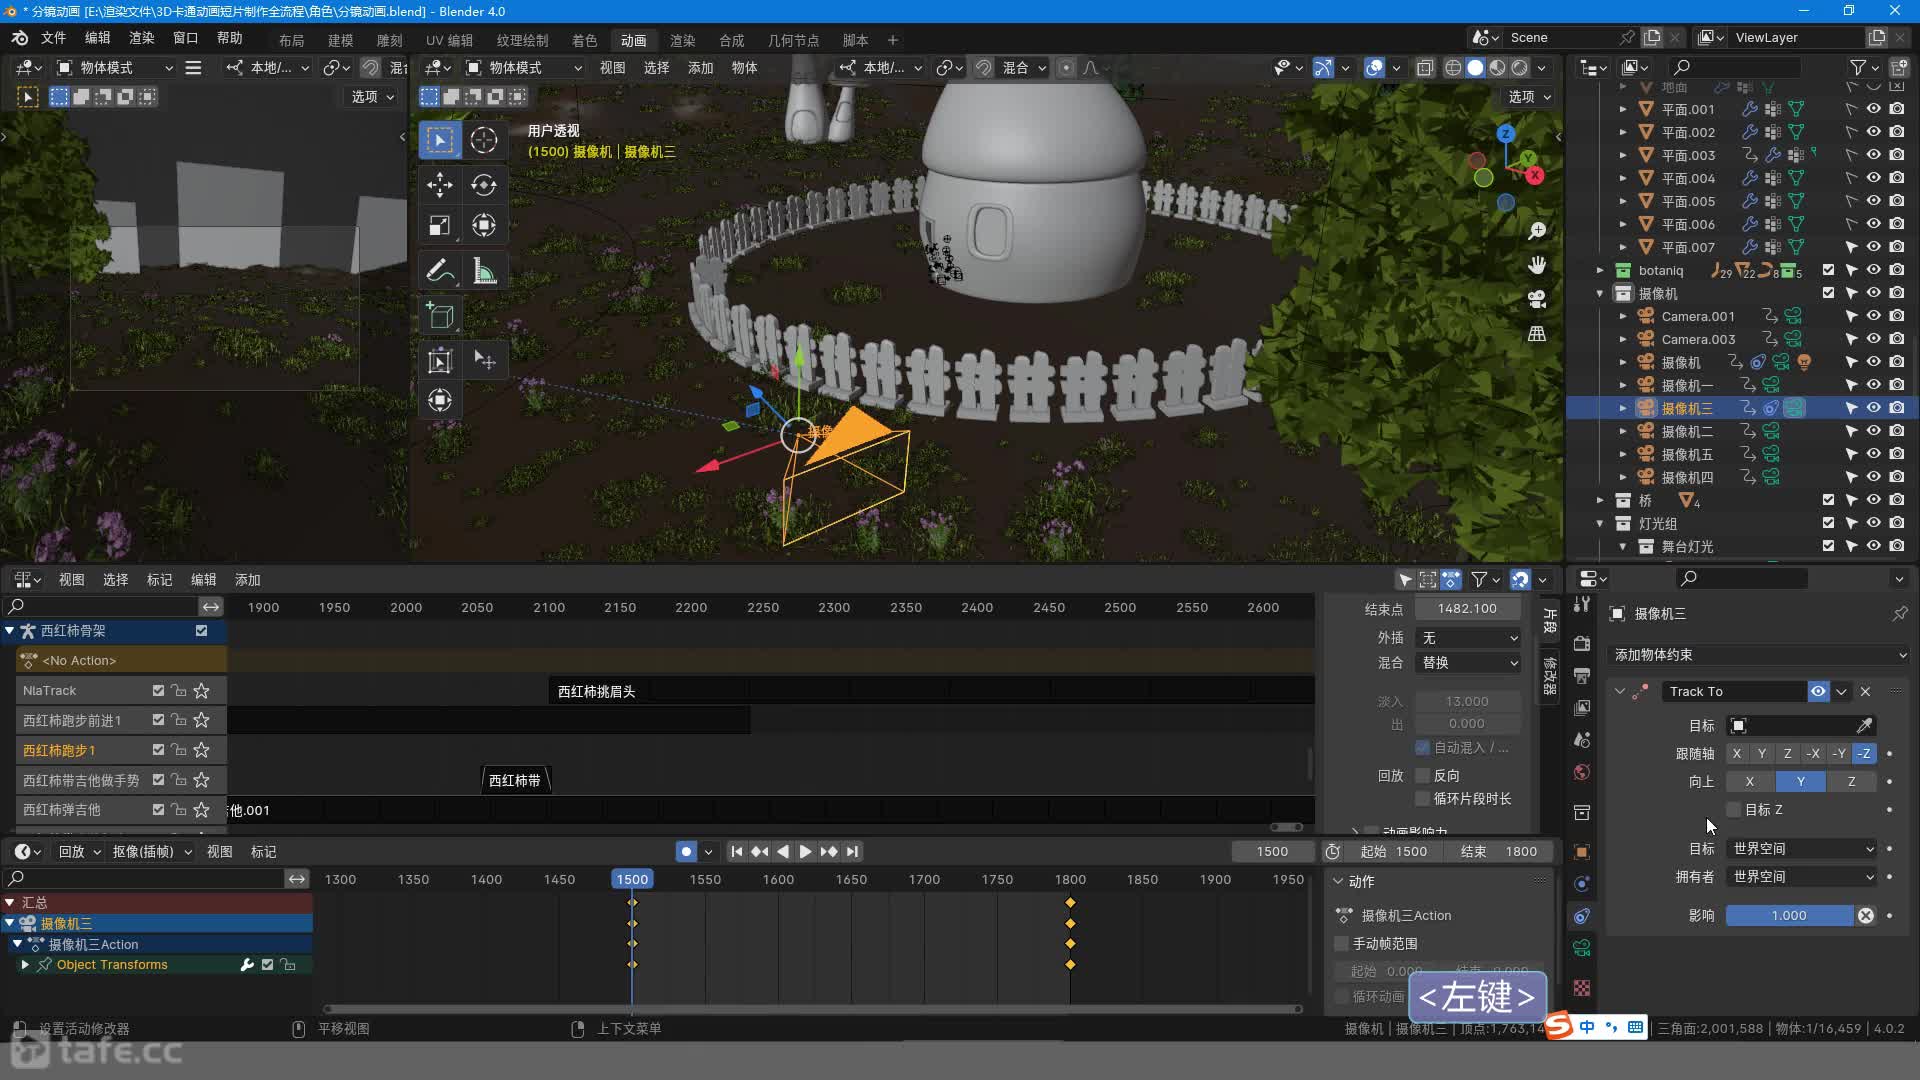Open the 拥有者 space dropdown

pos(1803,877)
